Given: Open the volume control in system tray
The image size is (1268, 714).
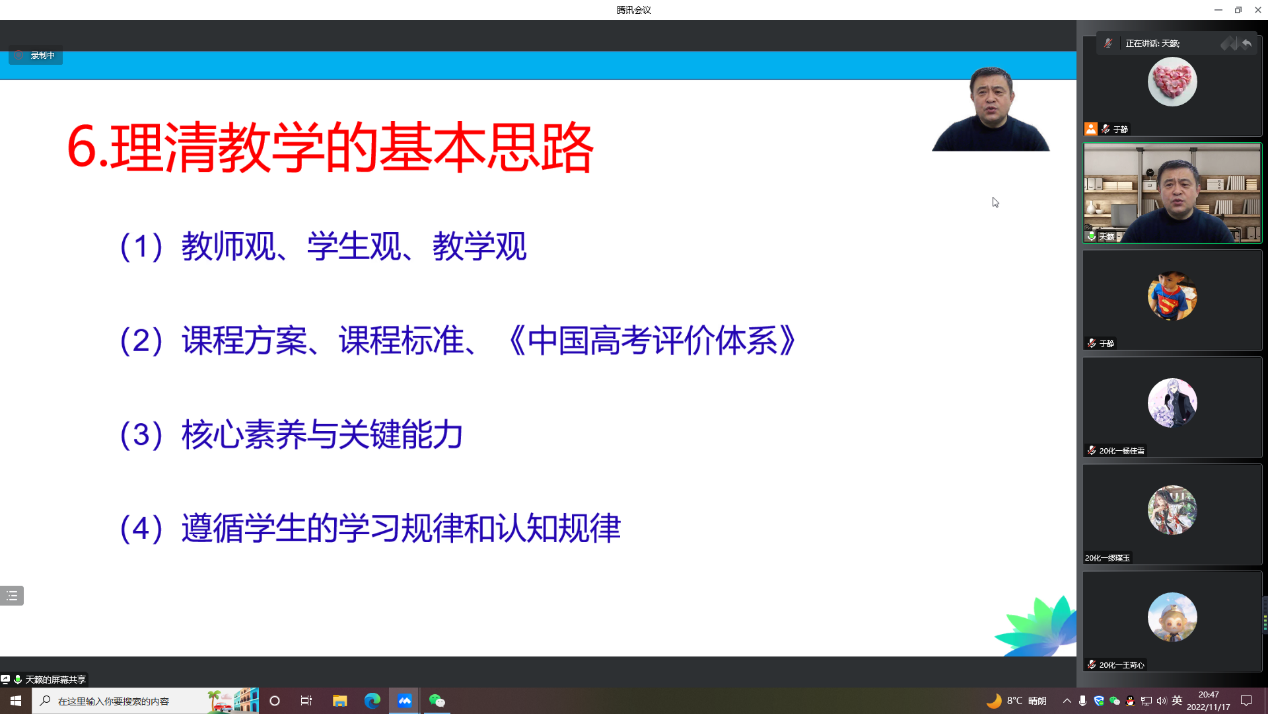Looking at the screenshot, I should (1161, 701).
